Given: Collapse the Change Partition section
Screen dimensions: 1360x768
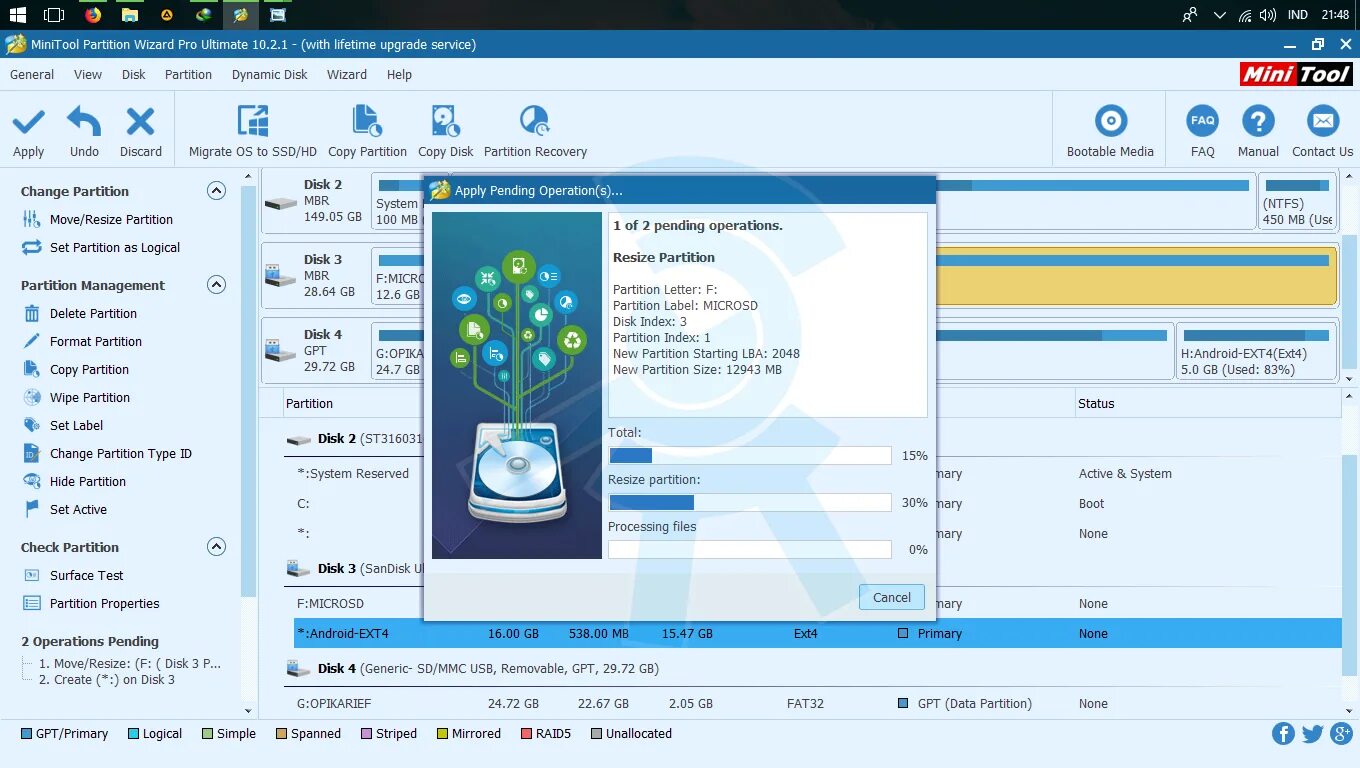Looking at the screenshot, I should click(x=216, y=190).
